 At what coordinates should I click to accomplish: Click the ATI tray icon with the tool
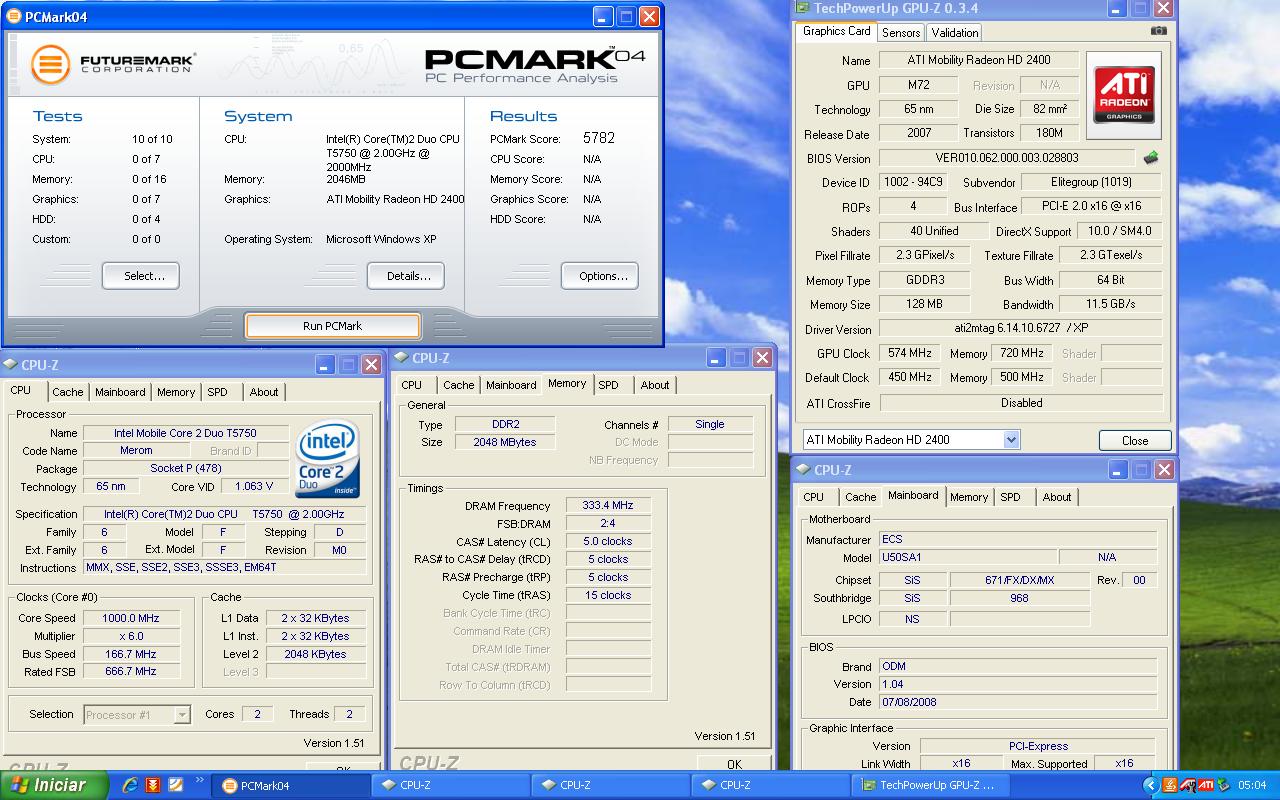tap(1188, 785)
